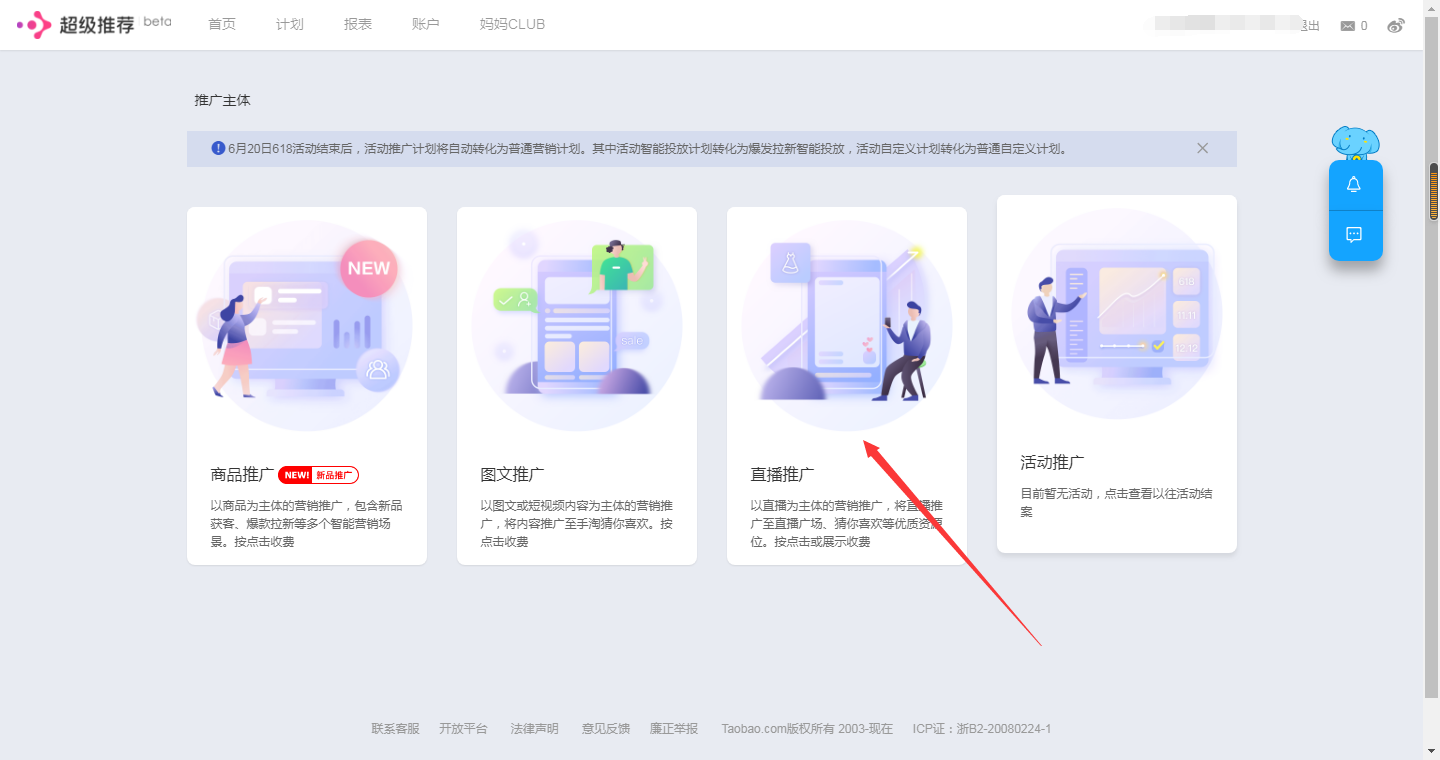Click the ICP证 浙B2-20080224-1 text
The width and height of the screenshot is (1440, 760).
coord(982,729)
